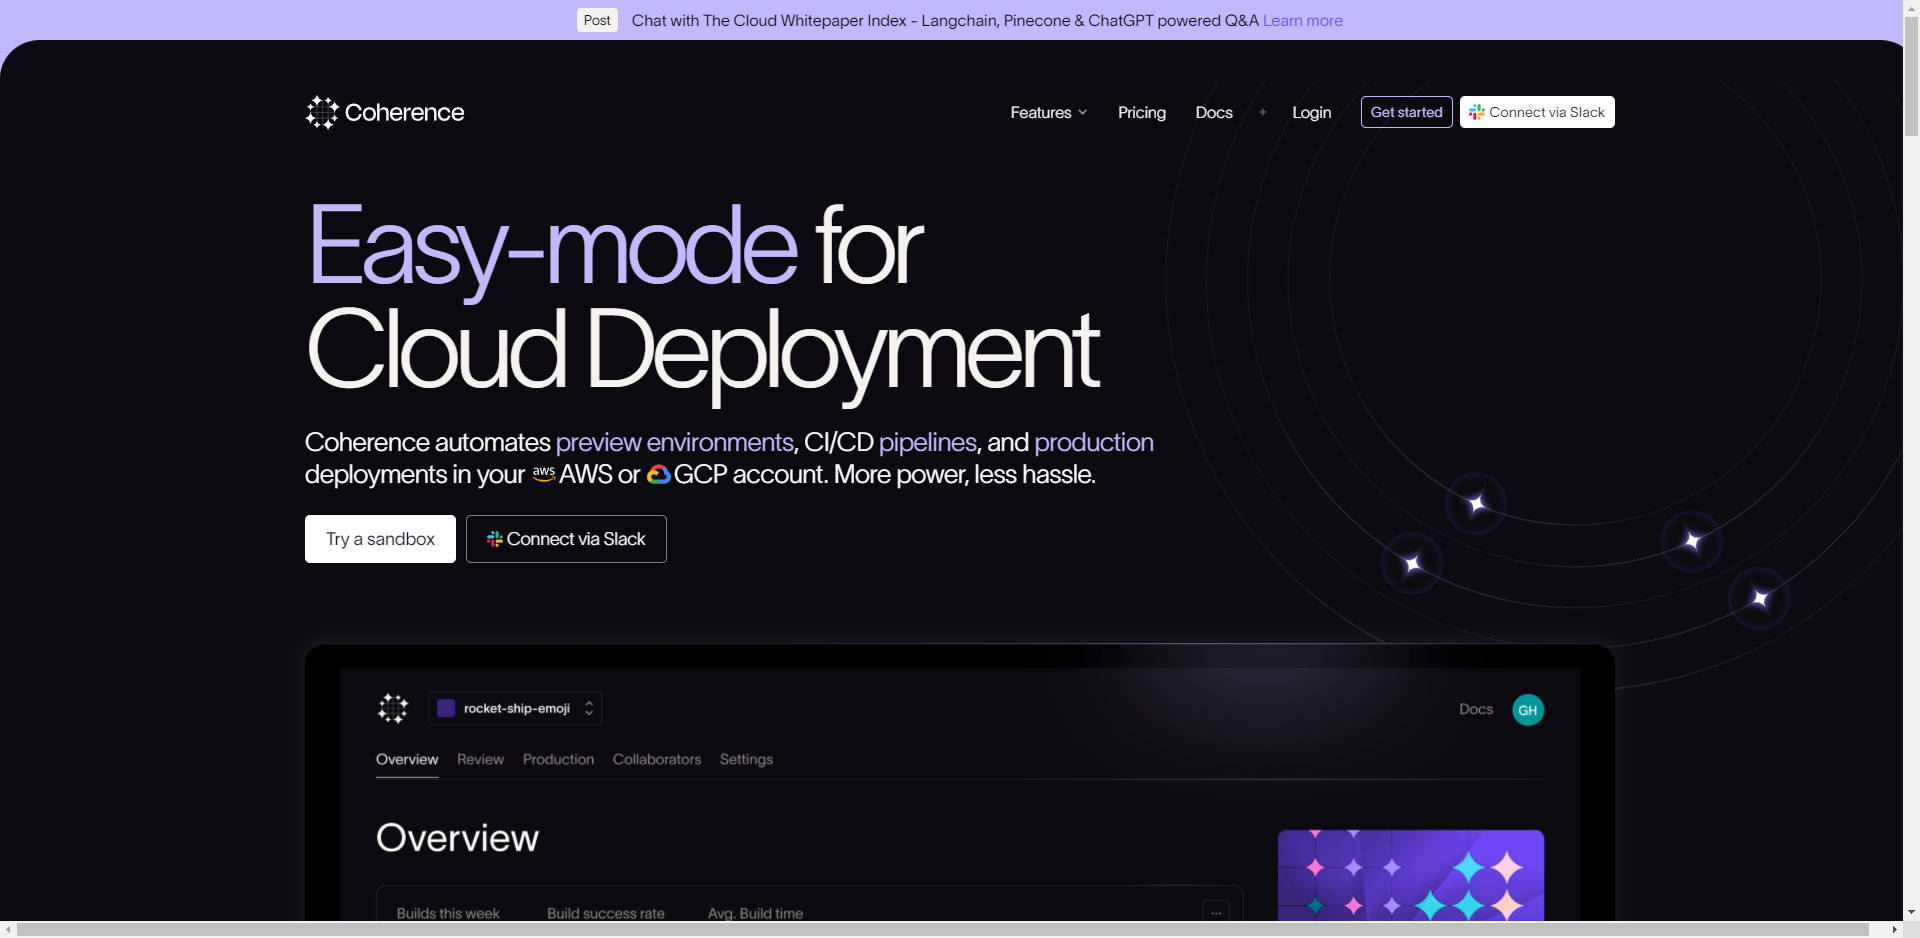This screenshot has height=938, width=1920.
Task: Click the Overview heading
Action: point(457,838)
